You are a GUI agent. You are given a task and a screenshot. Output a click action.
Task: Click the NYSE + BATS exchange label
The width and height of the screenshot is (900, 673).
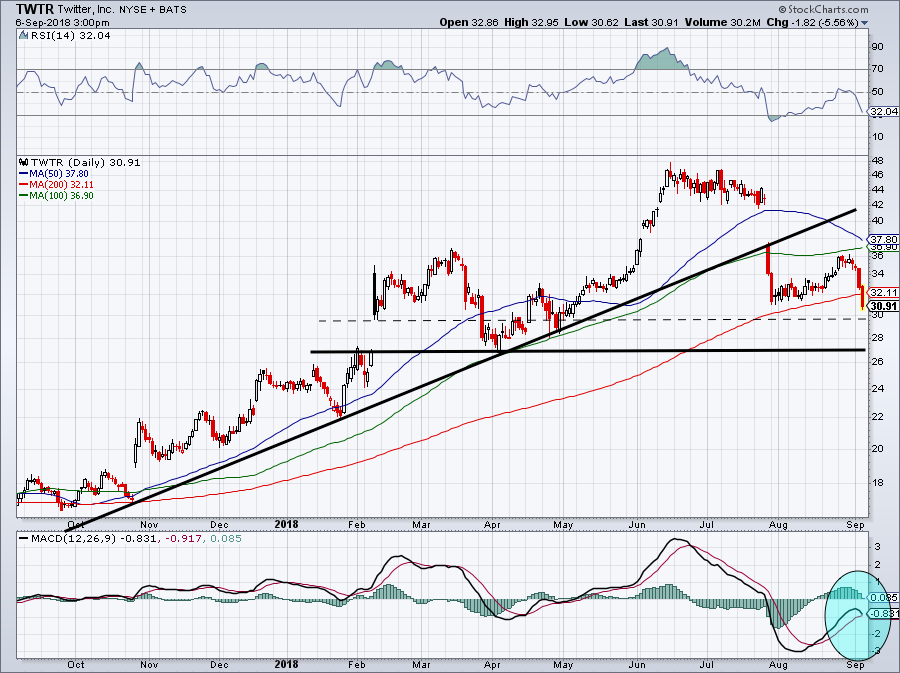point(153,9)
